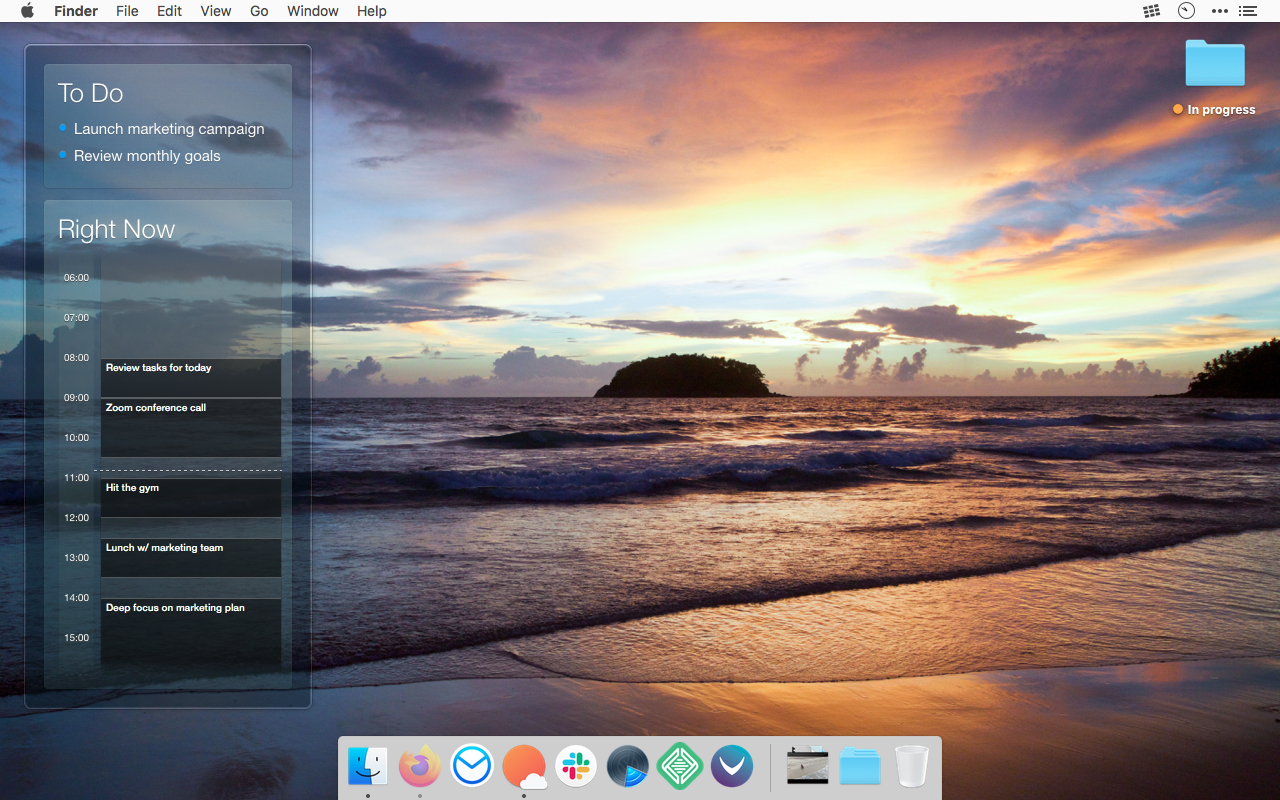
Task: Open the Trash in the Dock
Action: 912,767
